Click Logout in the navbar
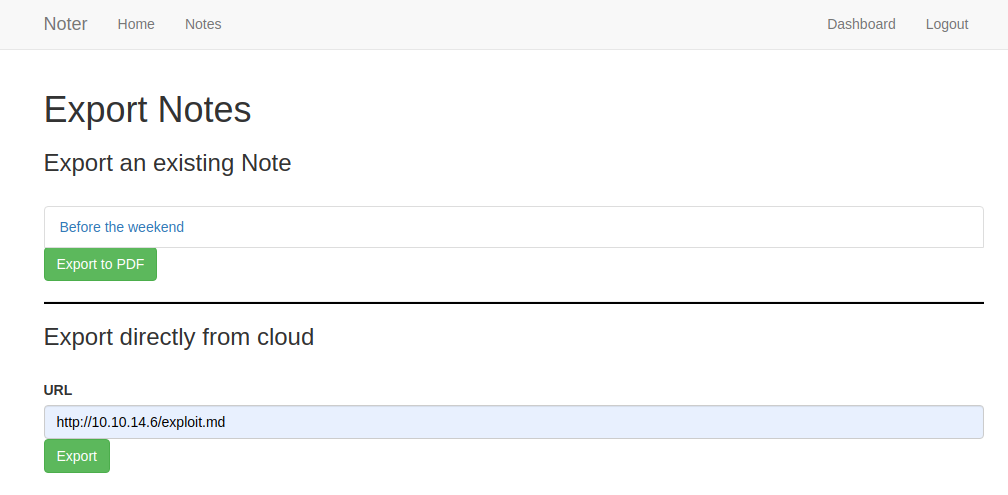 pos(947,24)
